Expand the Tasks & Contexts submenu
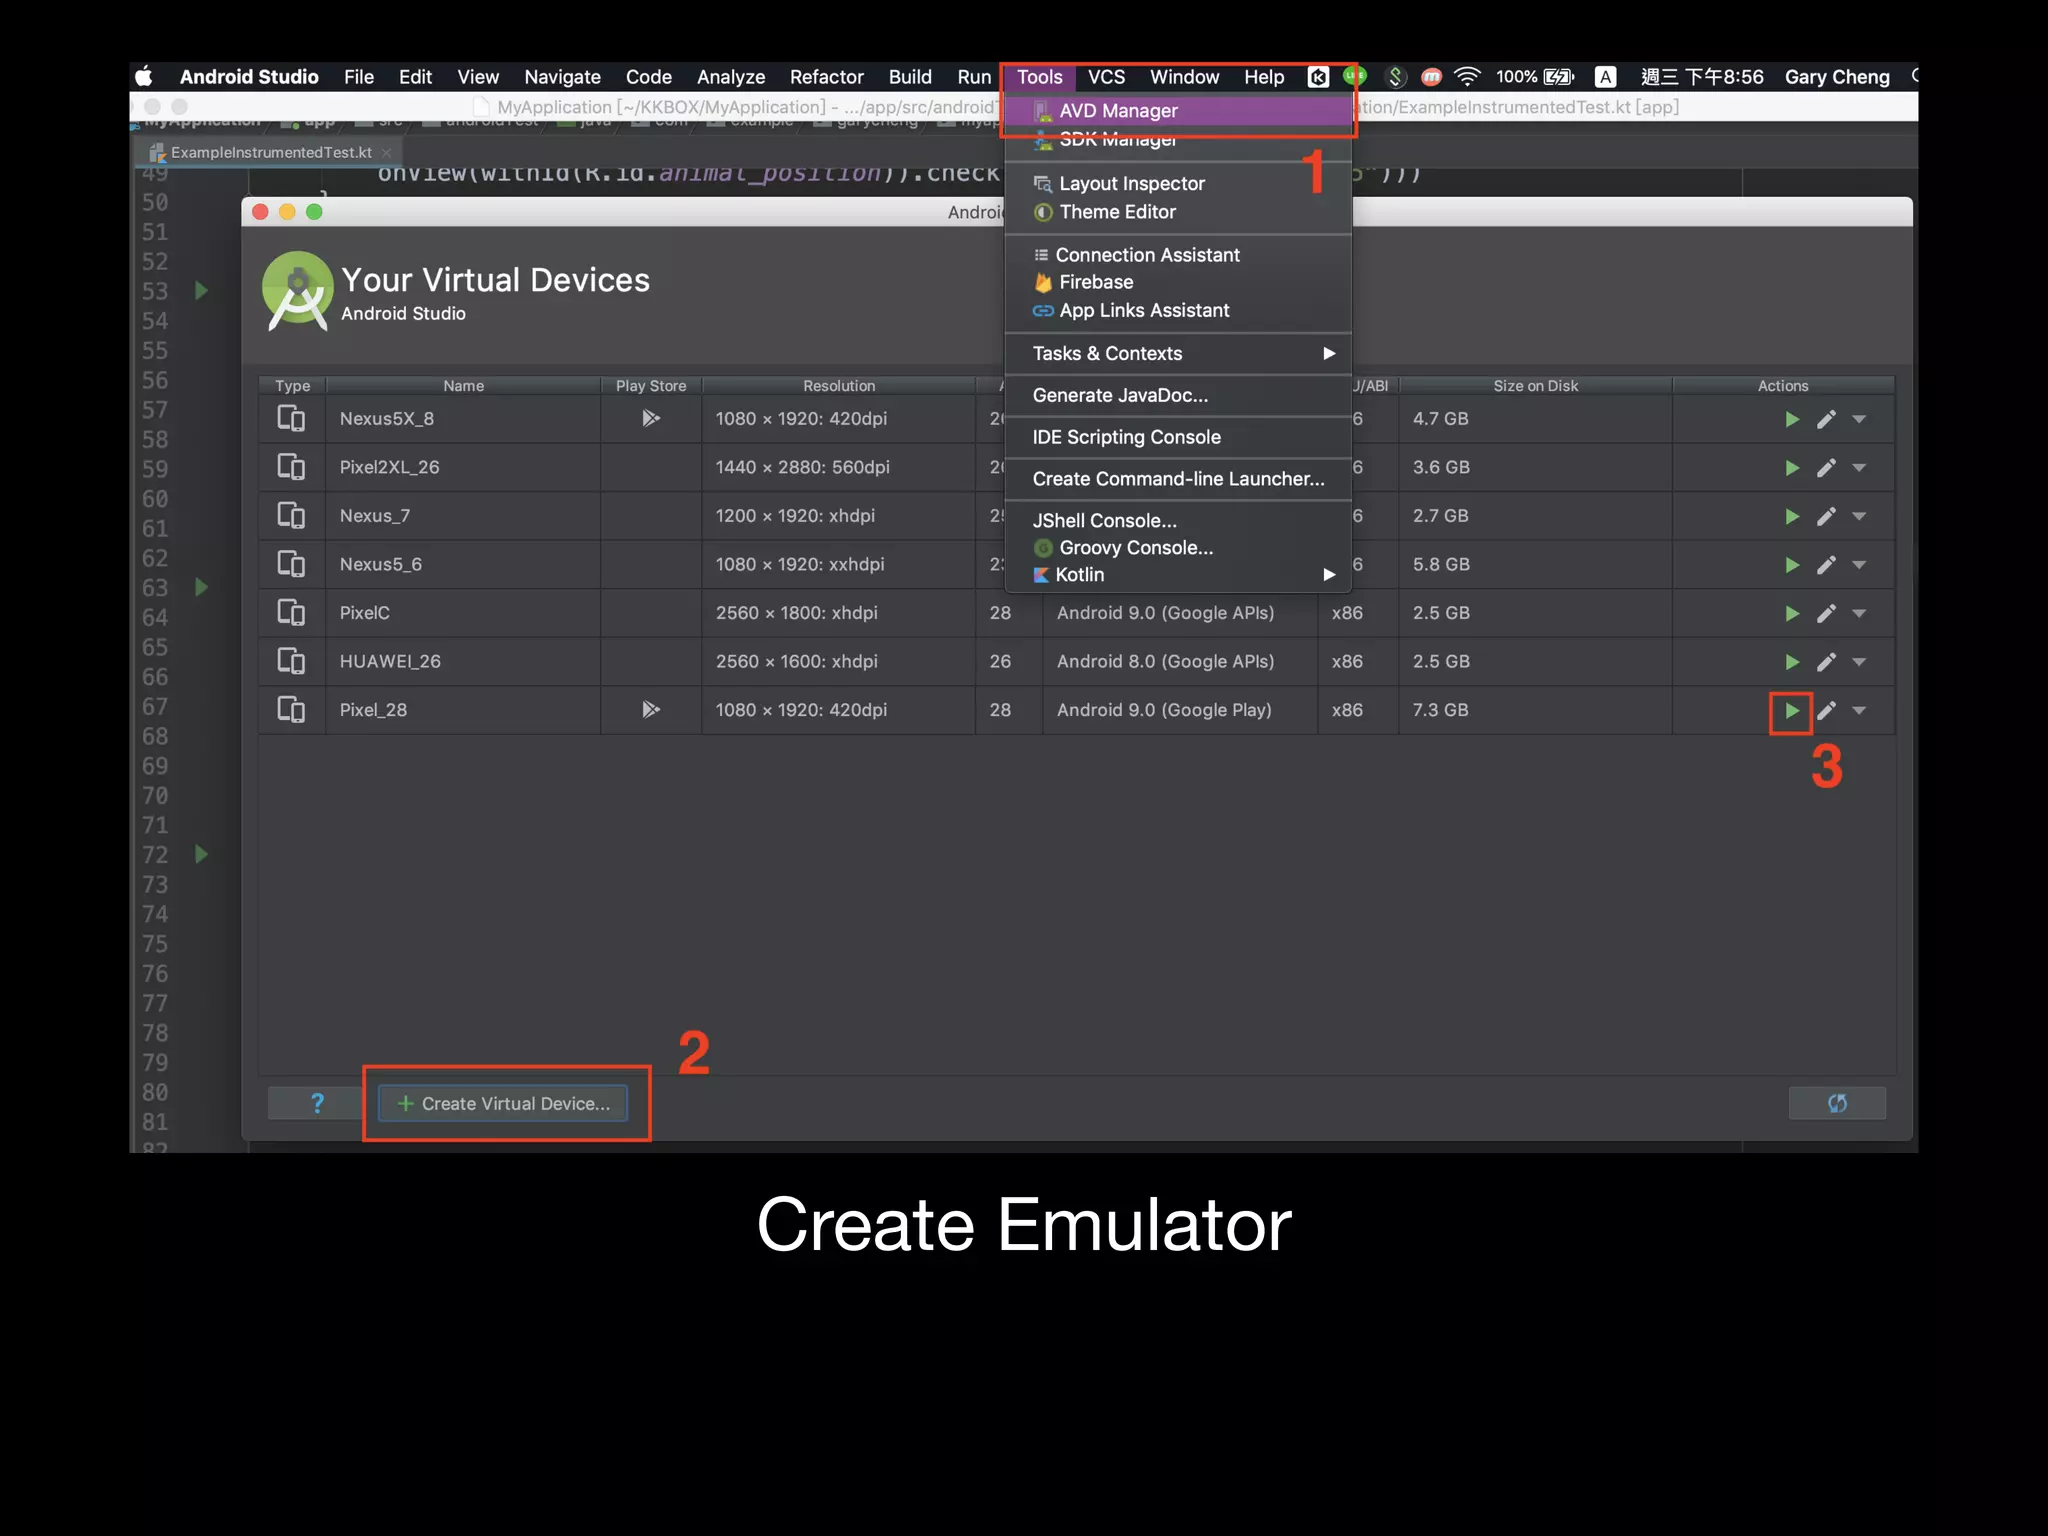Image resolution: width=2048 pixels, height=1536 pixels. click(1178, 353)
